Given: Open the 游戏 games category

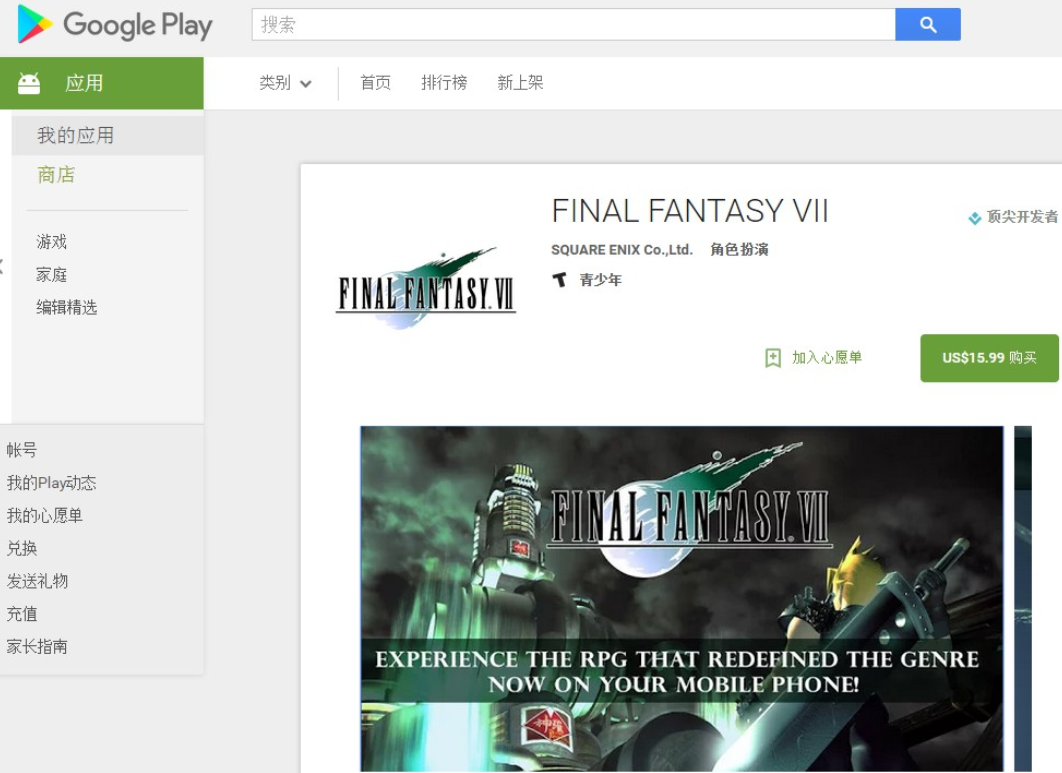Looking at the screenshot, I should (51, 242).
